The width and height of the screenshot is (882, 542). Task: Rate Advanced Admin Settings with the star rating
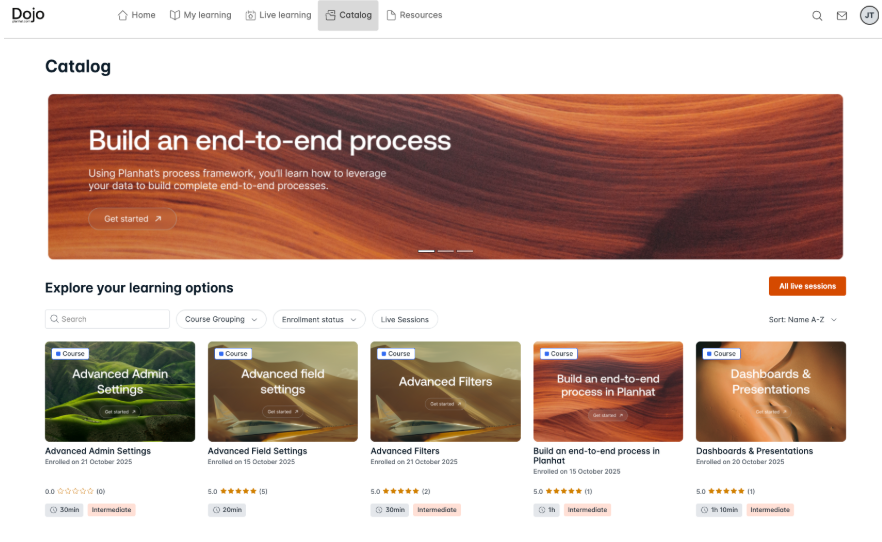pyautogui.click(x=75, y=491)
